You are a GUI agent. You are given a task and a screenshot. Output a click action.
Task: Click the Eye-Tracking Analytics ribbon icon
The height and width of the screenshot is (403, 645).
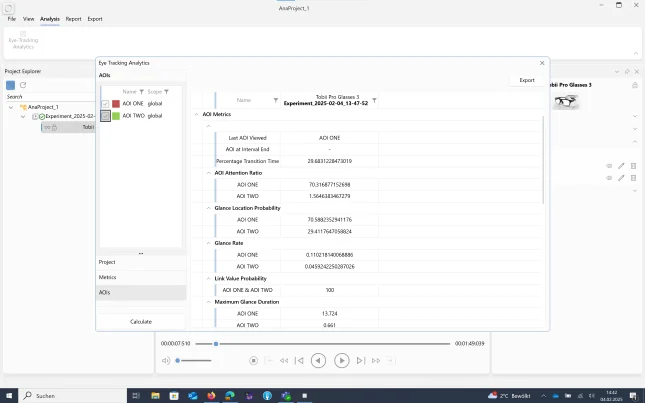coord(23,40)
